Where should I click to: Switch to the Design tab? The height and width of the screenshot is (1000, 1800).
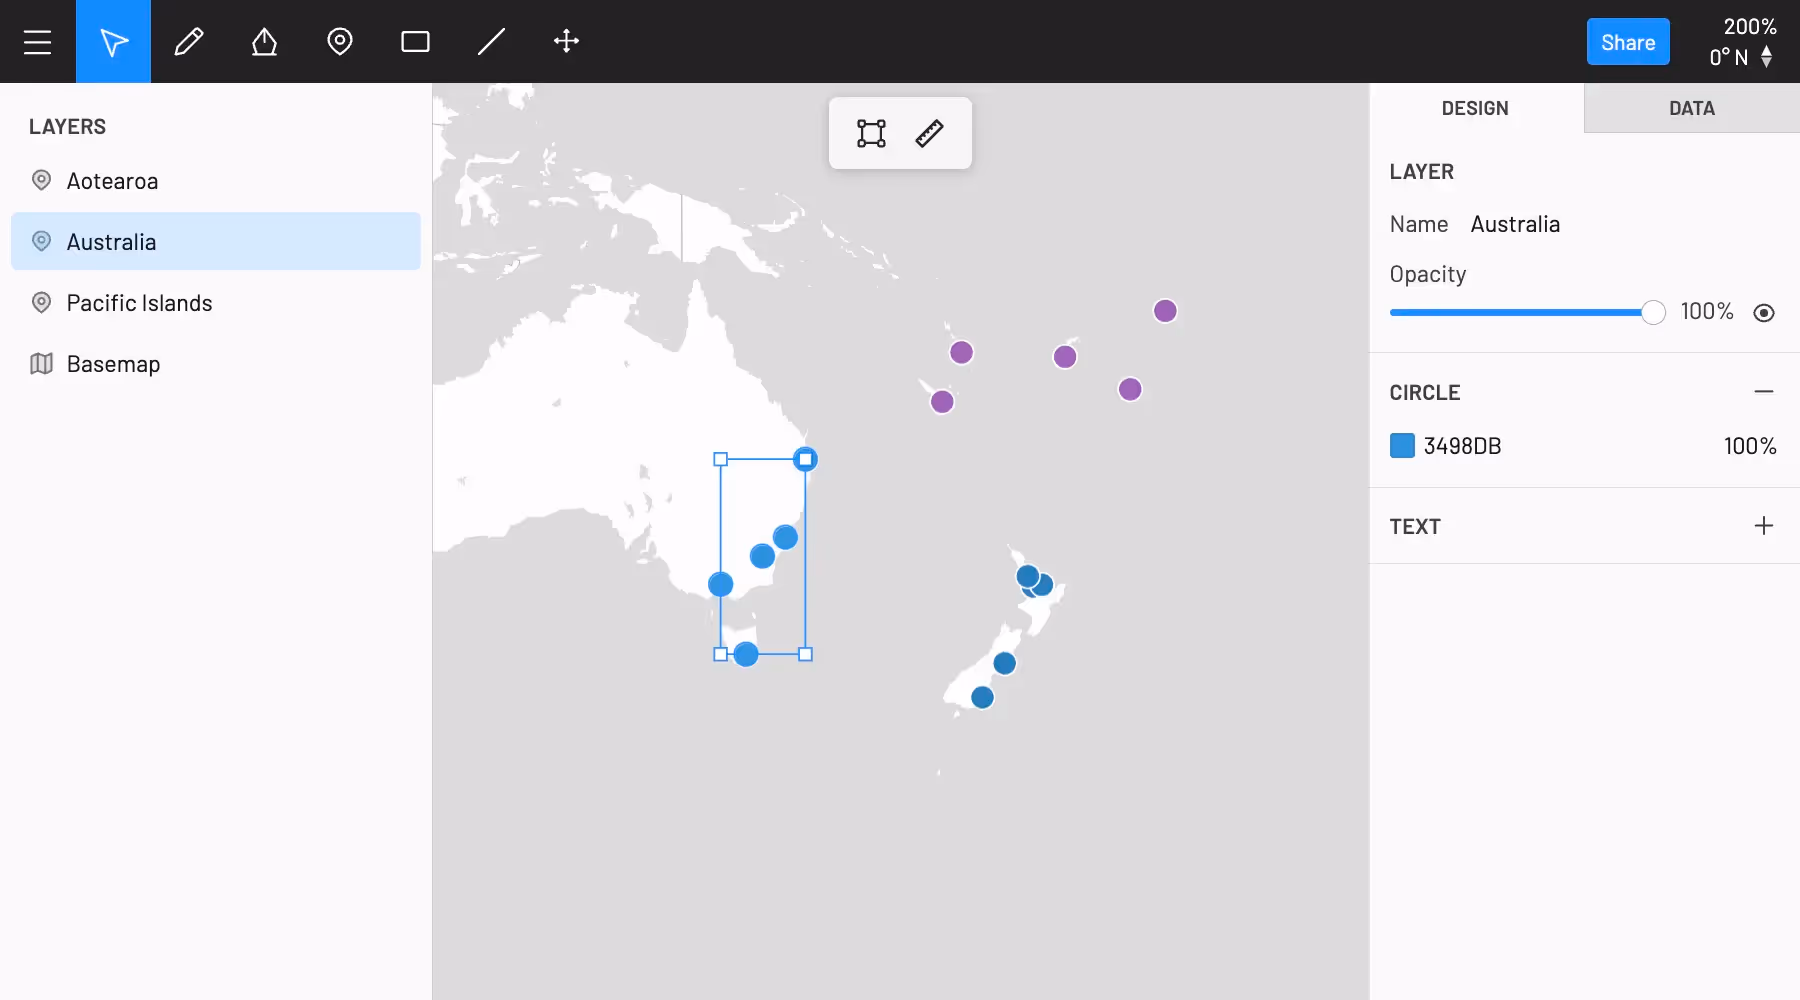pos(1475,108)
